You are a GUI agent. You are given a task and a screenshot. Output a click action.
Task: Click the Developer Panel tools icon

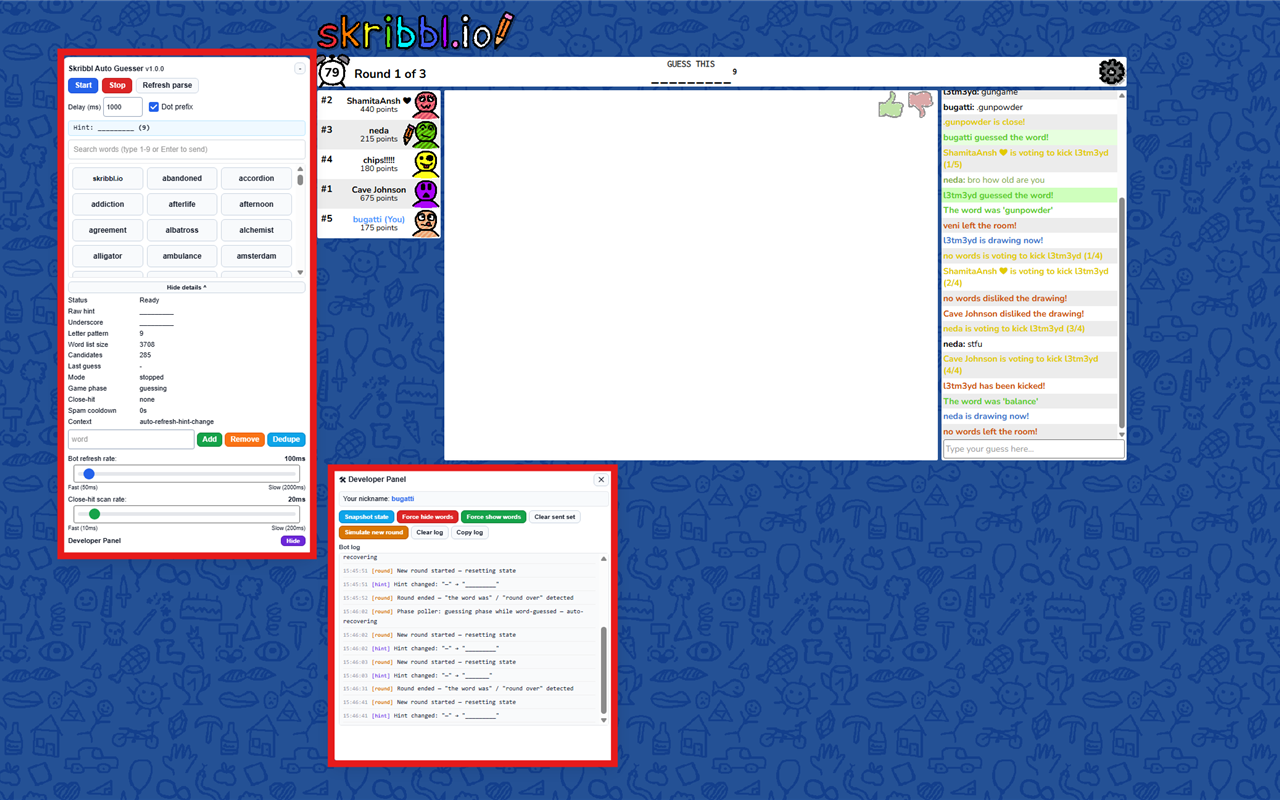pos(343,480)
